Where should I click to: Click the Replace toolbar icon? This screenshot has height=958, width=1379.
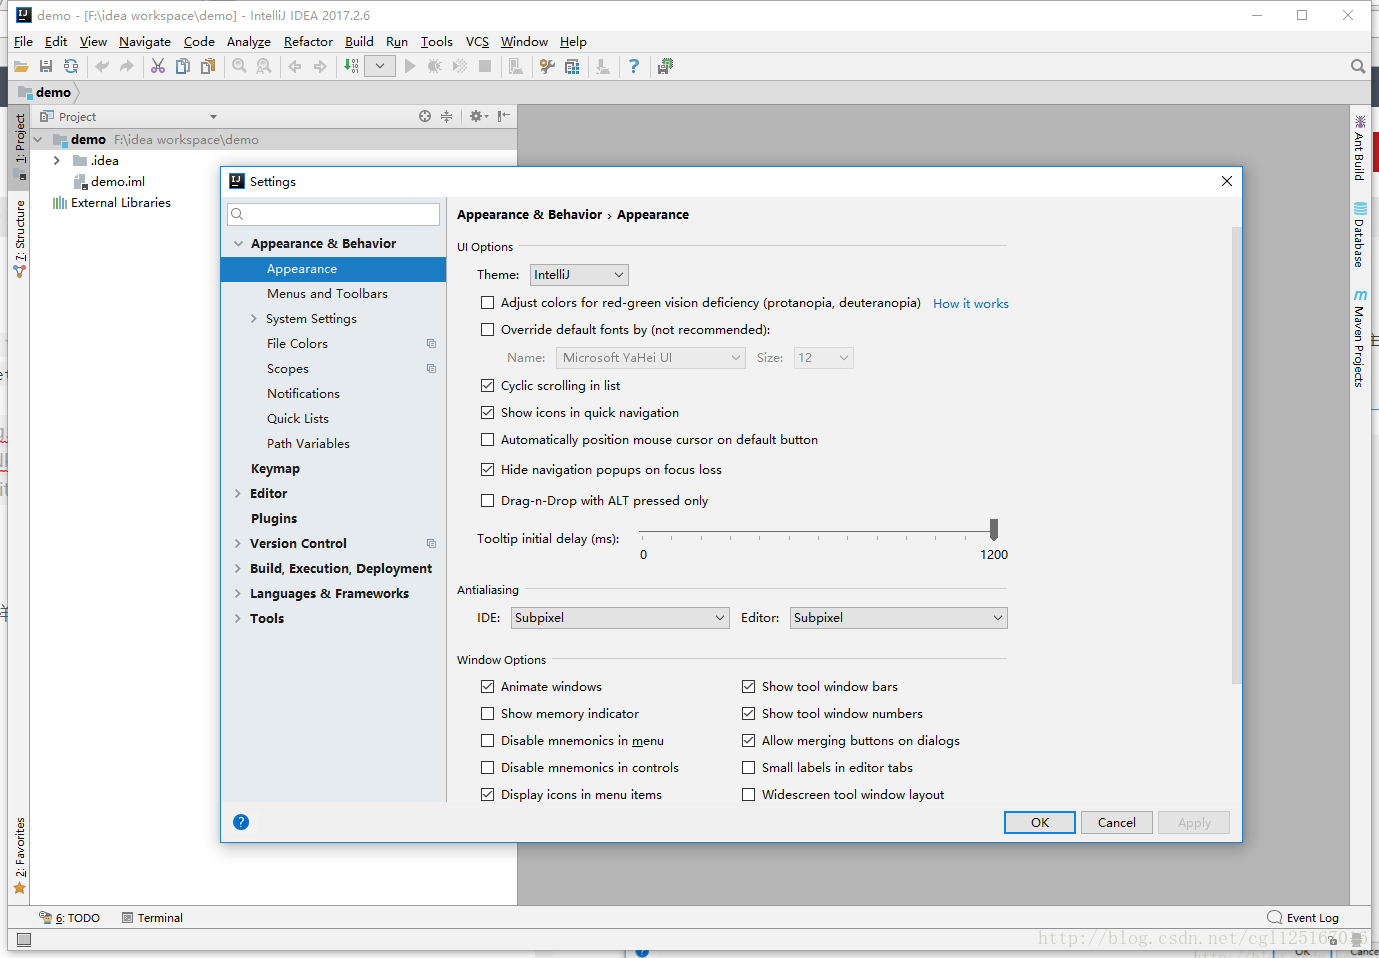[x=264, y=66]
